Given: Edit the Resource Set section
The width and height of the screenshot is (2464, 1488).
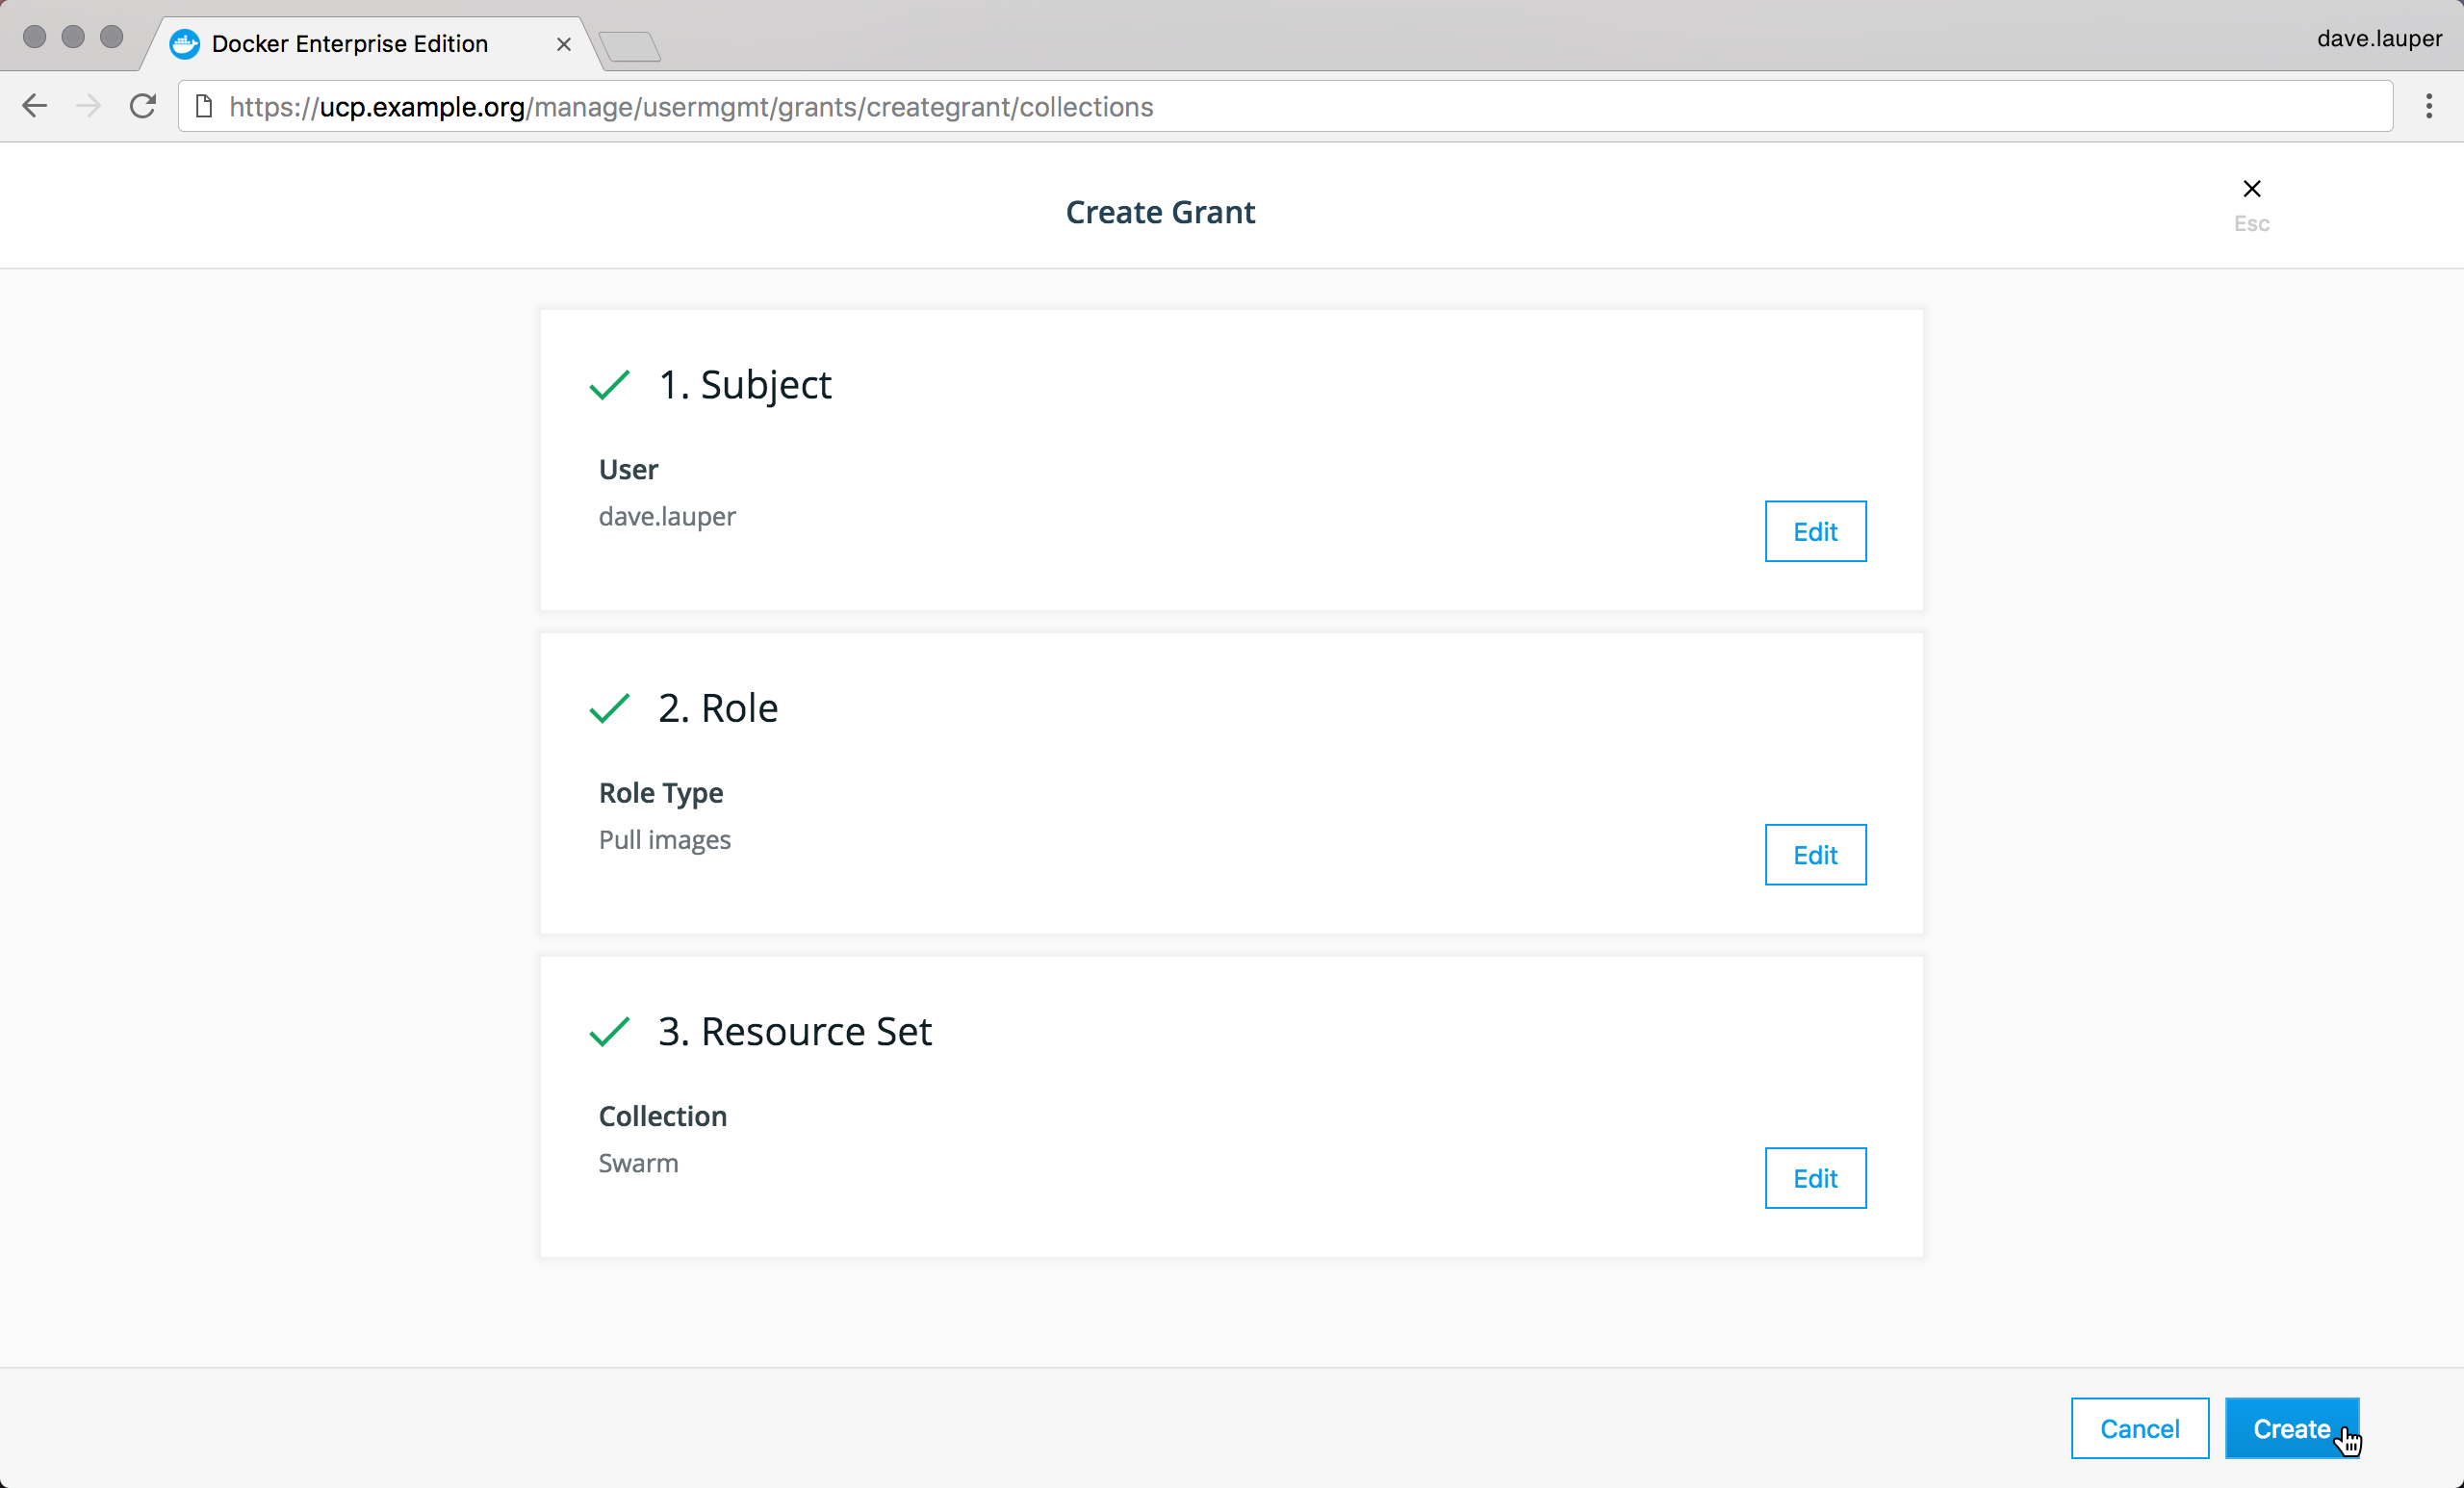Looking at the screenshot, I should coord(1814,1178).
